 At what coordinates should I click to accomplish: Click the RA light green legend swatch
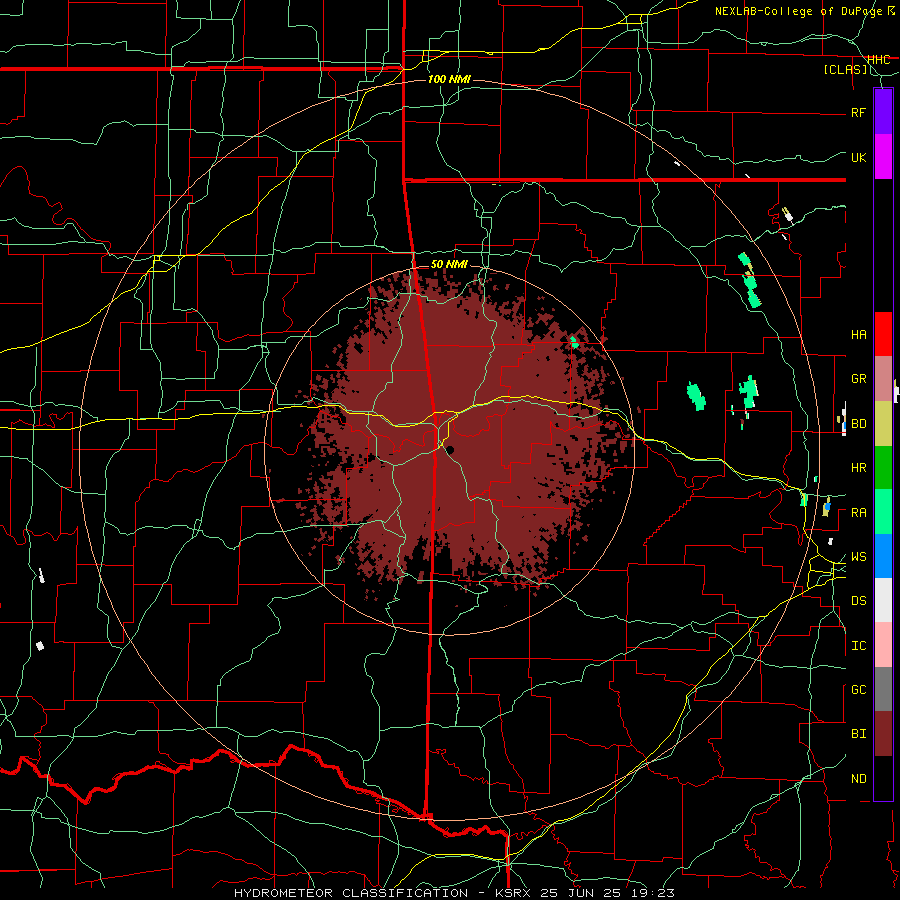click(883, 512)
